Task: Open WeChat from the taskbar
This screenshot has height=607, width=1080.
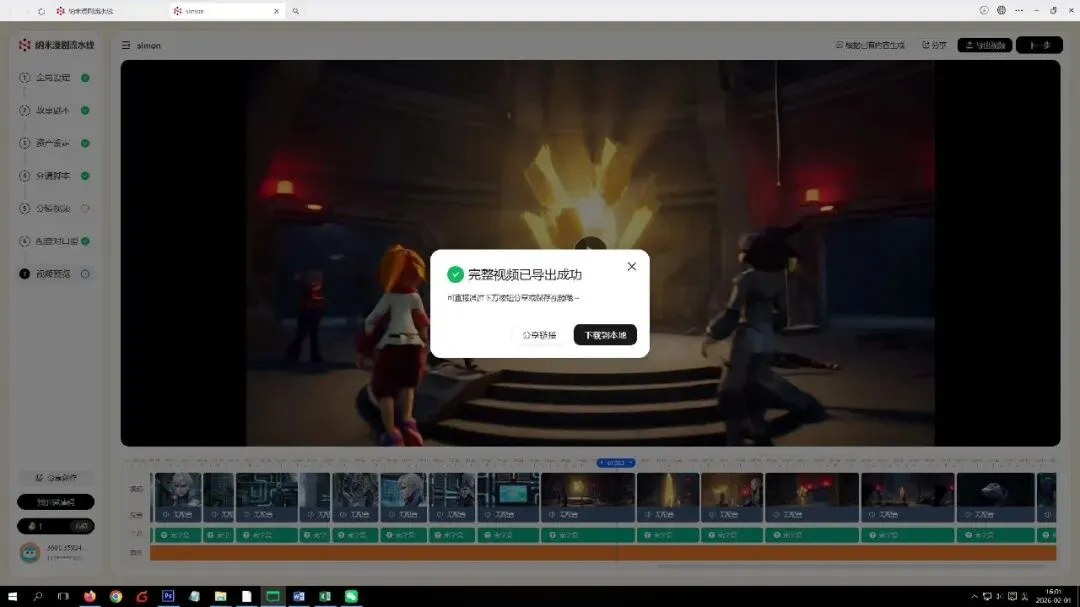Action: pyautogui.click(x=351, y=597)
